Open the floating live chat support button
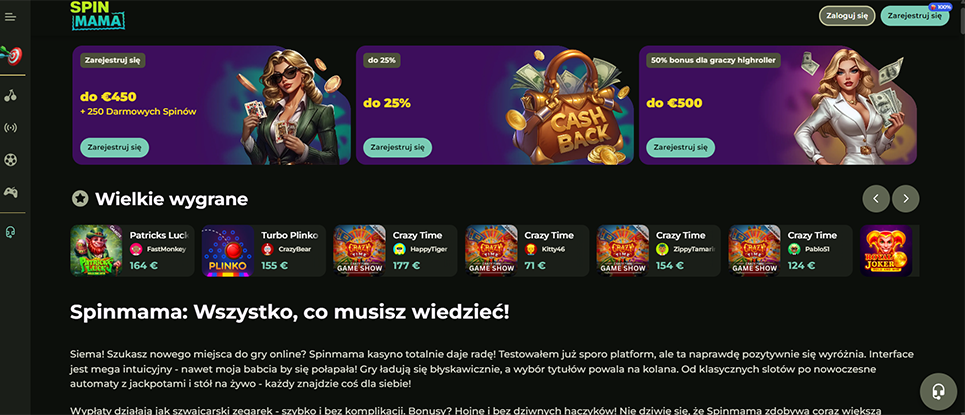The height and width of the screenshot is (415, 965). [x=938, y=392]
